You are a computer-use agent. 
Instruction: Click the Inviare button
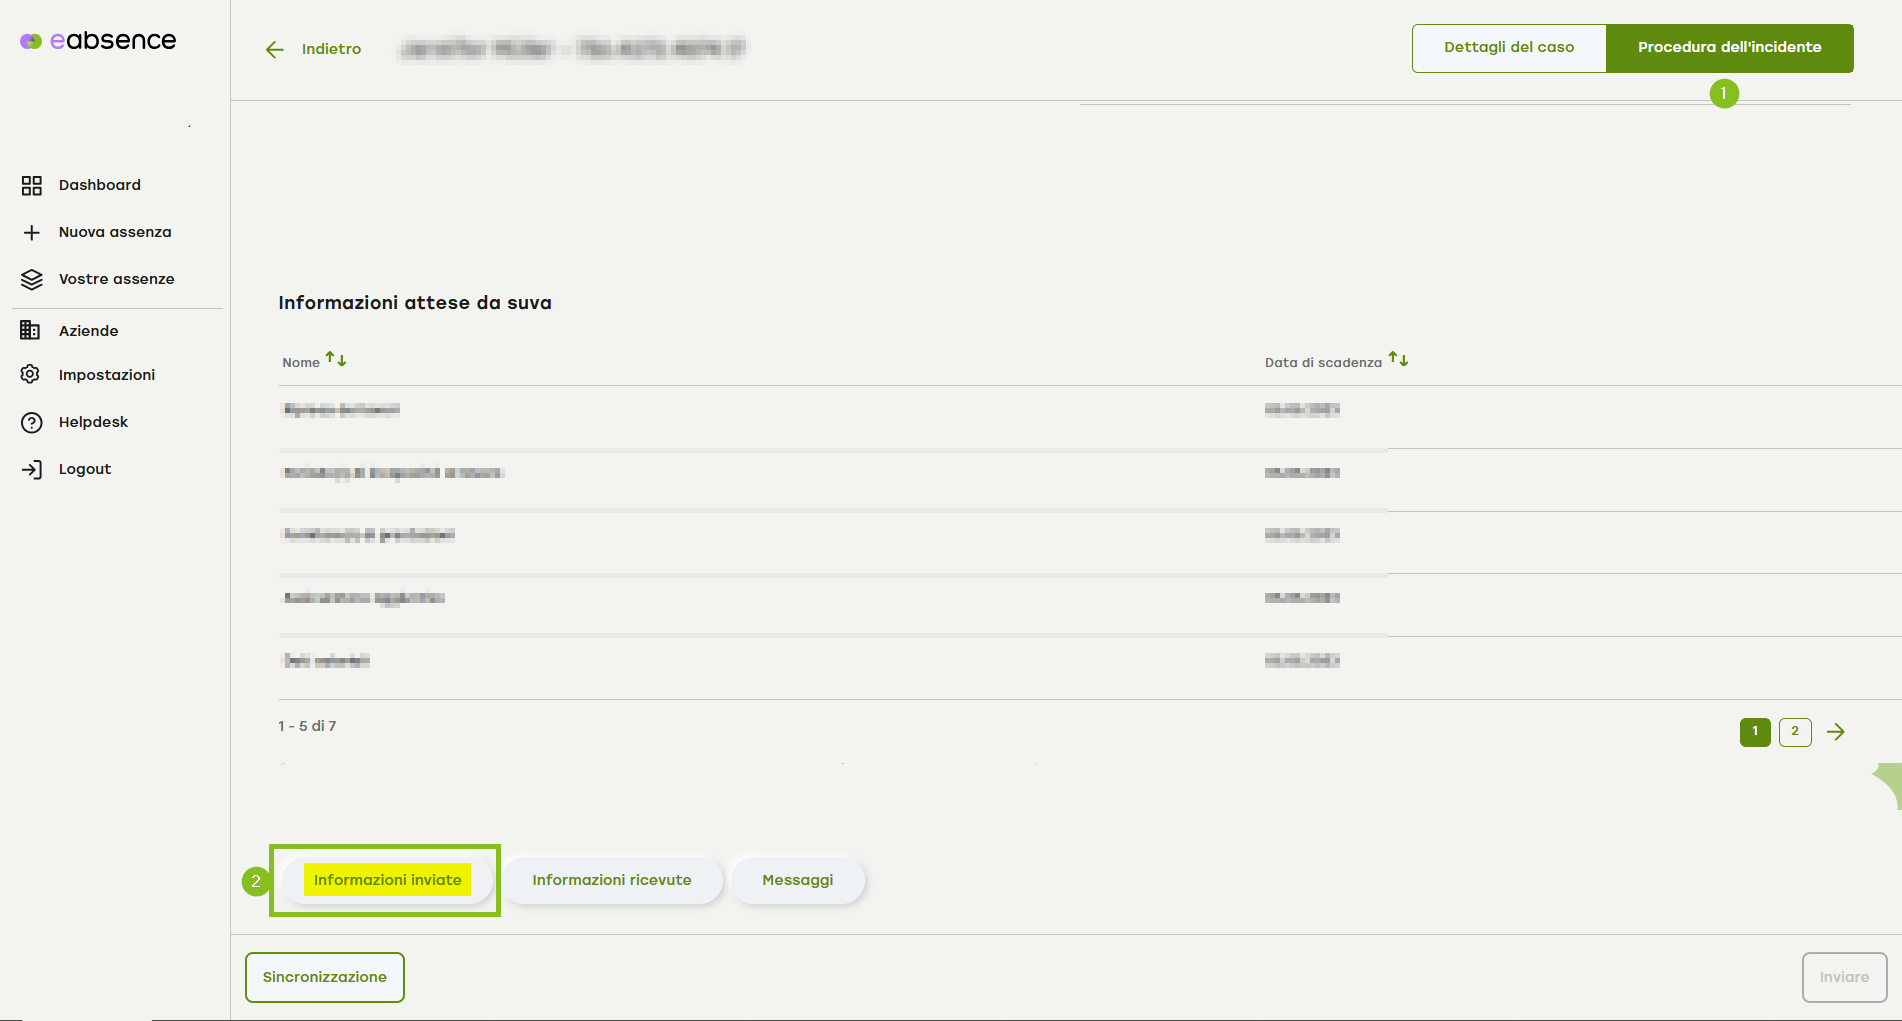[x=1845, y=977]
